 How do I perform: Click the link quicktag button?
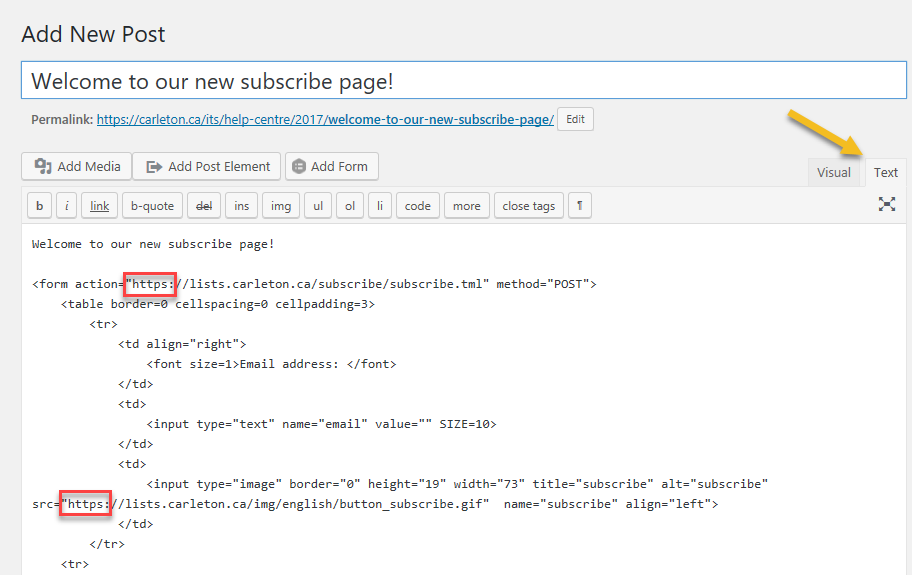(99, 206)
